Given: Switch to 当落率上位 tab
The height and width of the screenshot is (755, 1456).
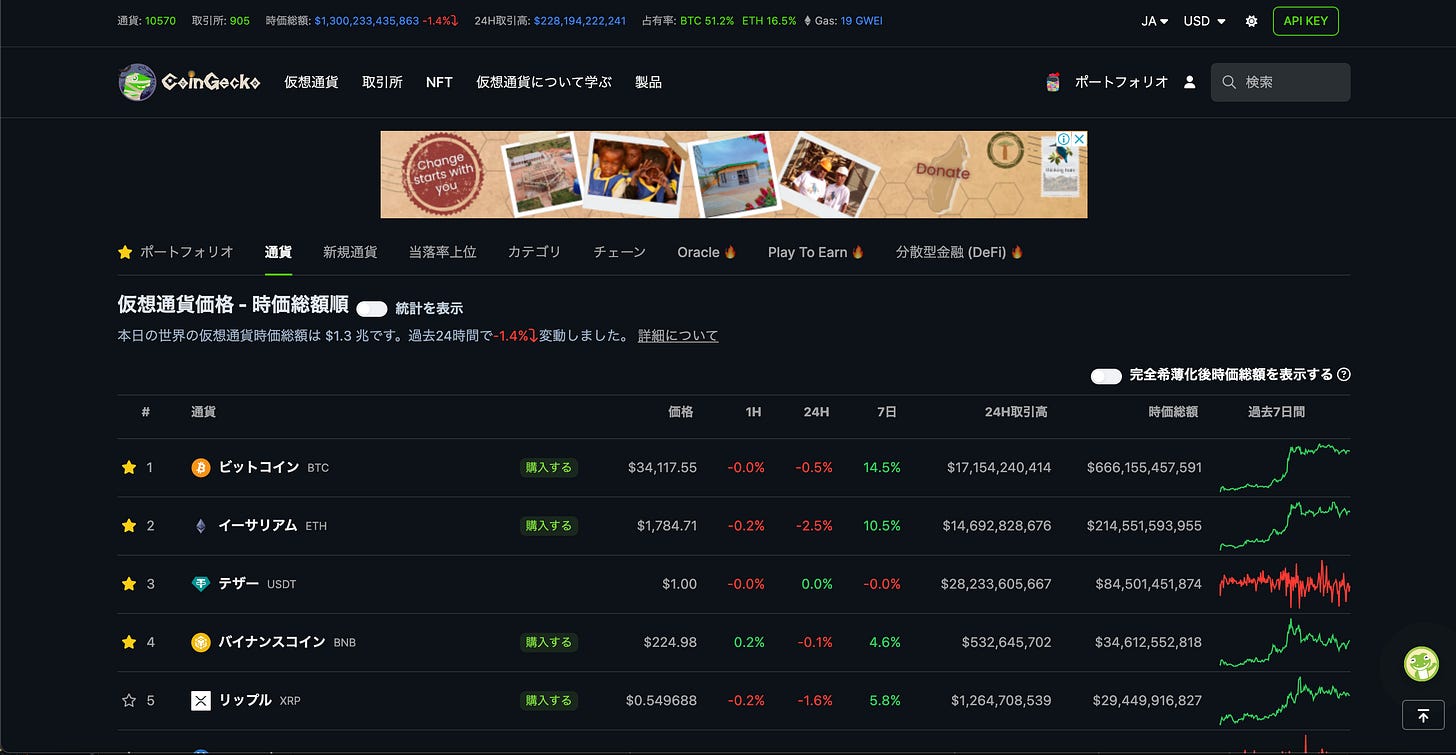Looking at the screenshot, I should click(x=443, y=252).
